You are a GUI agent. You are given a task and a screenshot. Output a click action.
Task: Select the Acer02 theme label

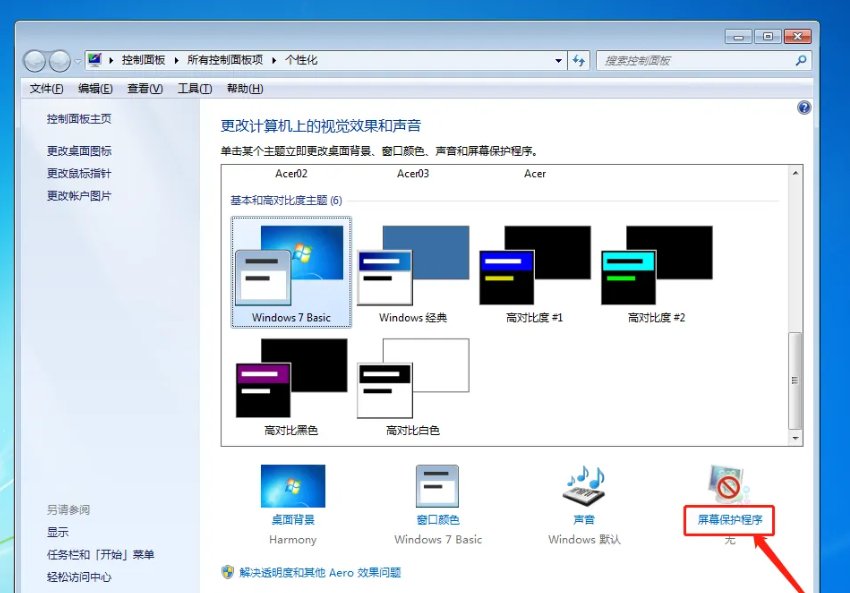292,173
